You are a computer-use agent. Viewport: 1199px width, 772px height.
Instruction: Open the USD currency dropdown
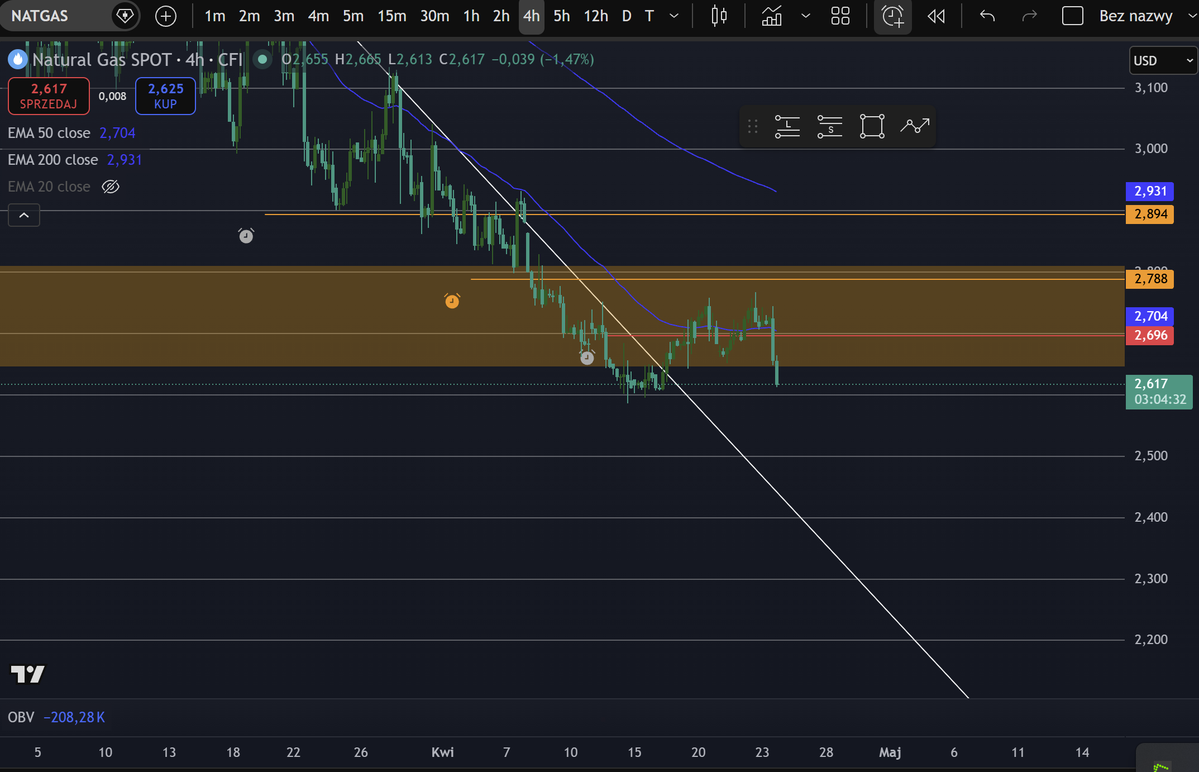click(x=1161, y=60)
